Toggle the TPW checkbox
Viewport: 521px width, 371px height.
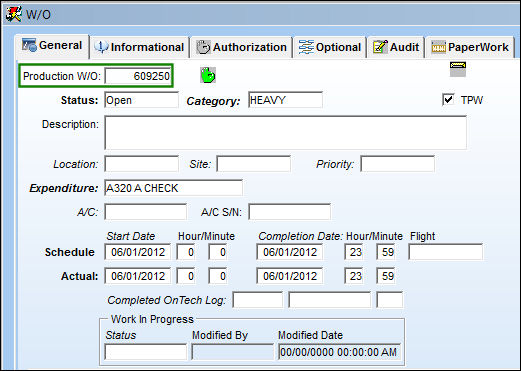448,100
